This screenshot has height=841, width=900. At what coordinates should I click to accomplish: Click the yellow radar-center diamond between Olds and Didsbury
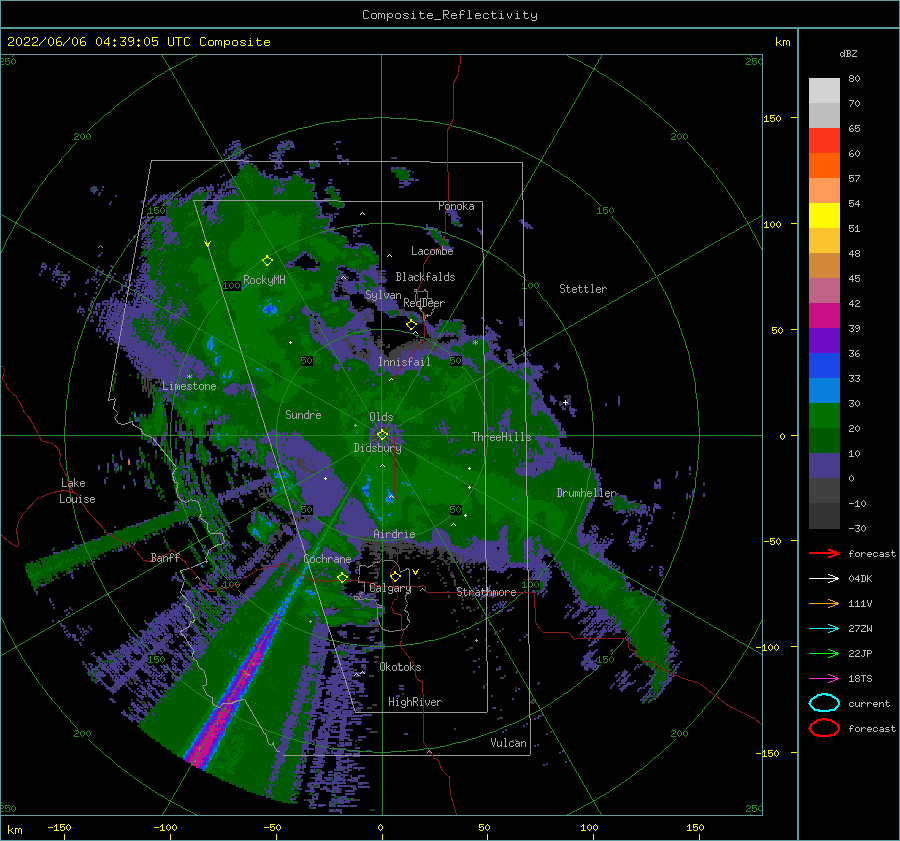click(382, 435)
